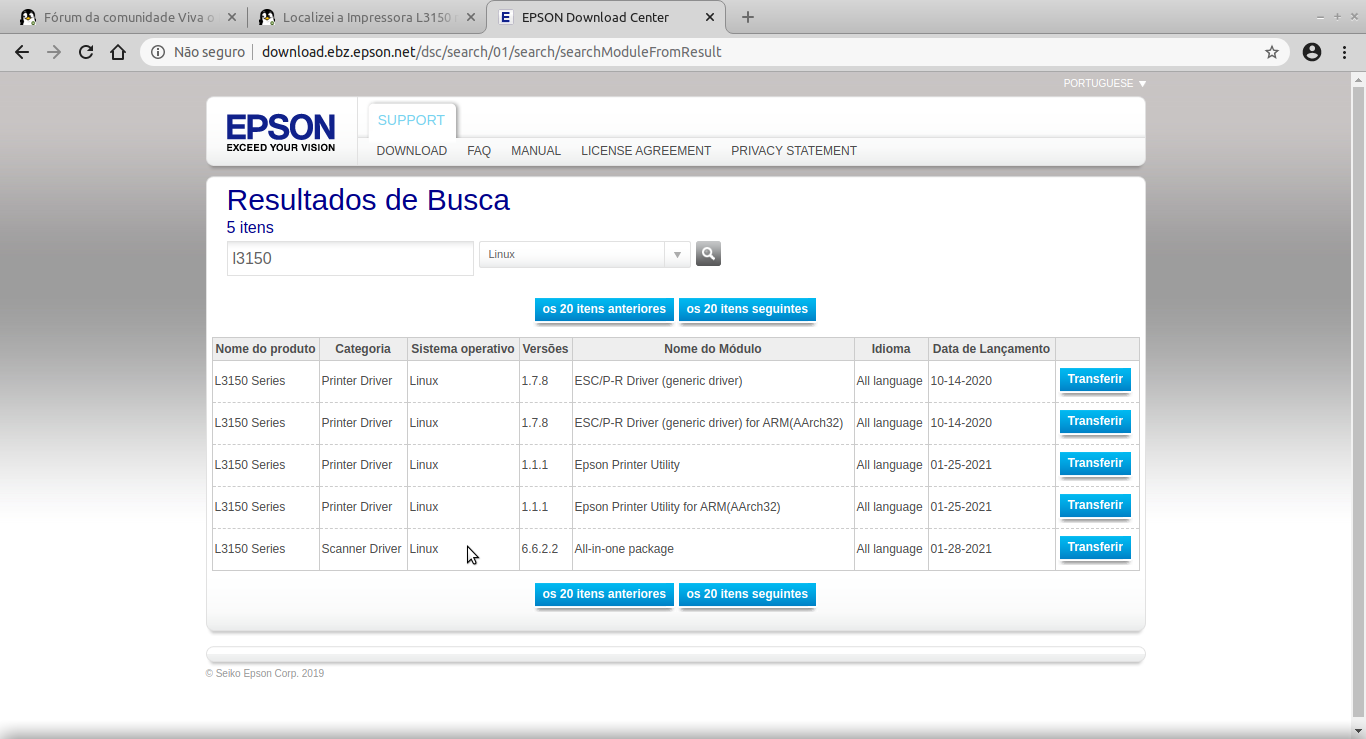
Task: Open the Chrome three-dot menu
Action: click(x=1344, y=52)
